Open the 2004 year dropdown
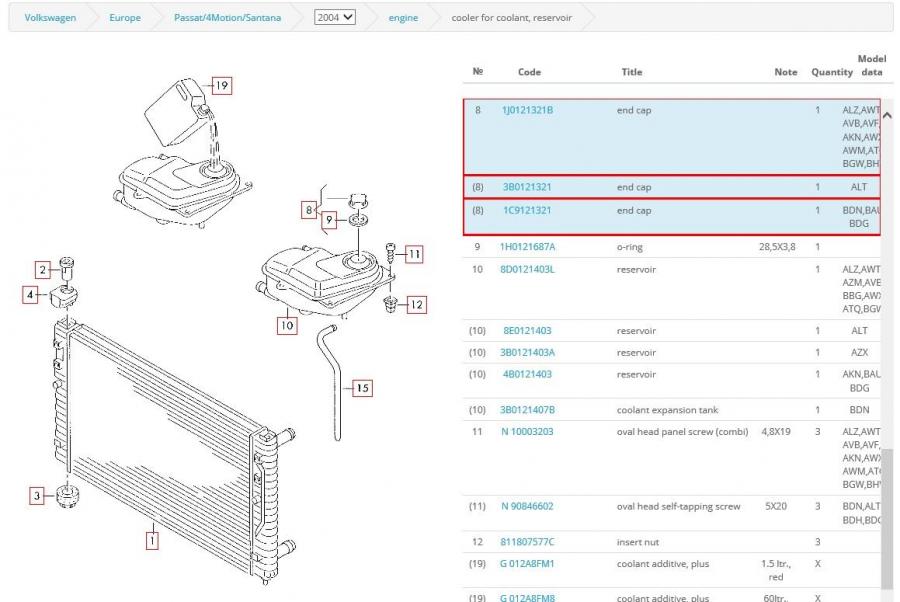 (x=334, y=18)
